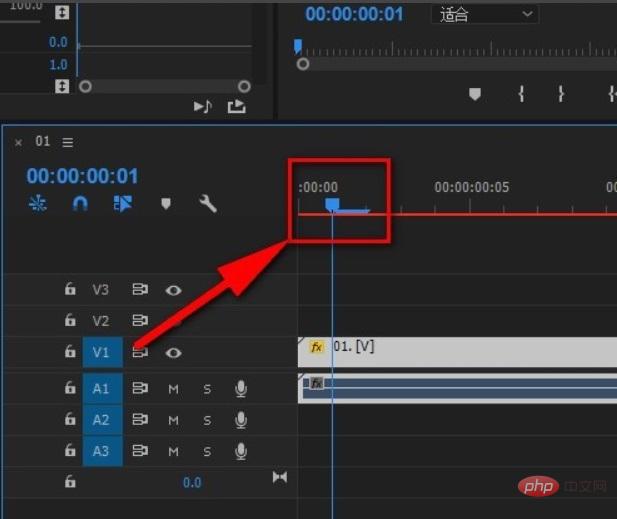Toggle insert sequences as nests option
The image size is (617, 519).
coord(38,204)
